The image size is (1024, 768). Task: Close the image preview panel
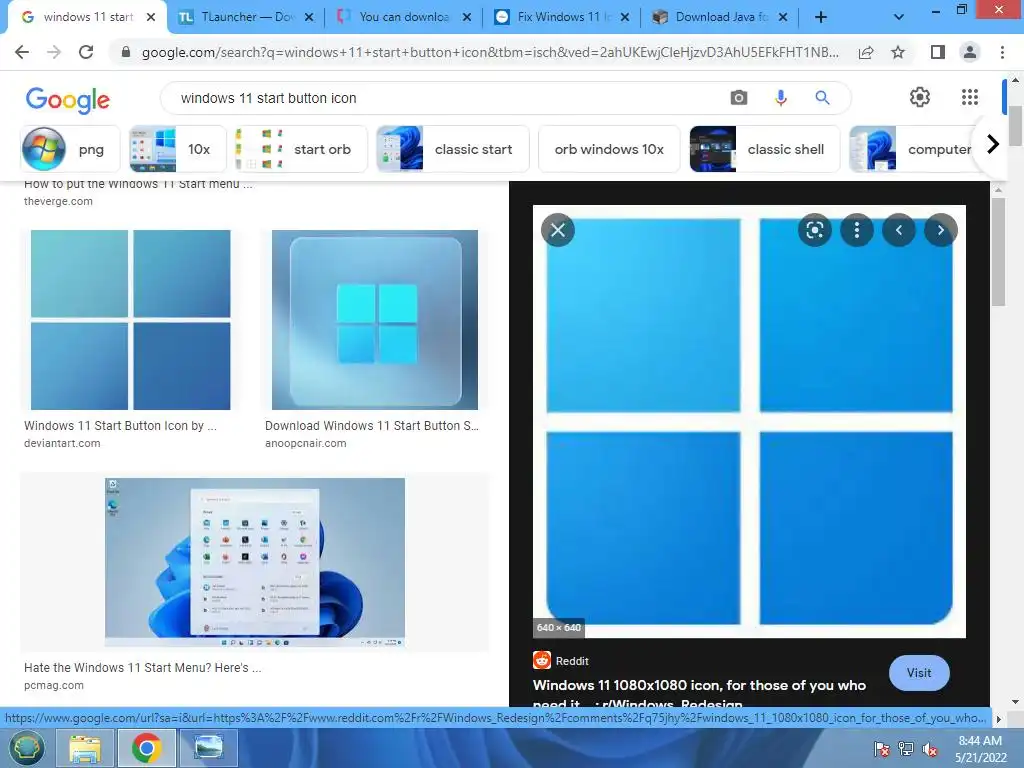click(x=558, y=230)
